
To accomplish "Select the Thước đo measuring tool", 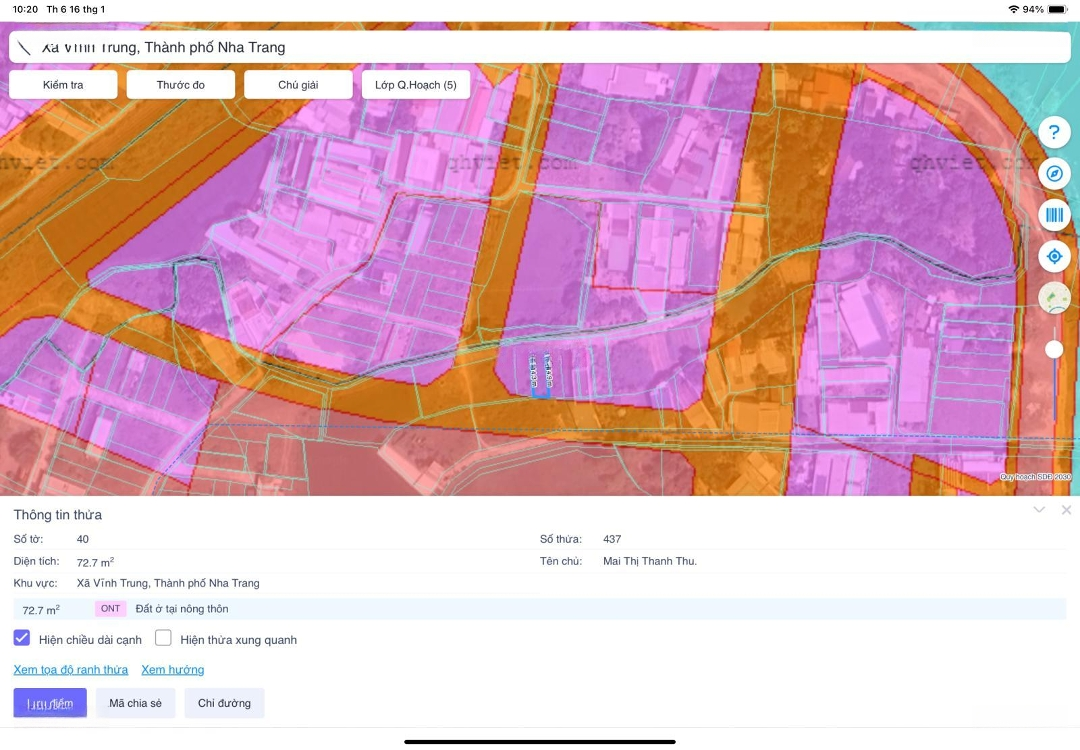I will tap(181, 85).
